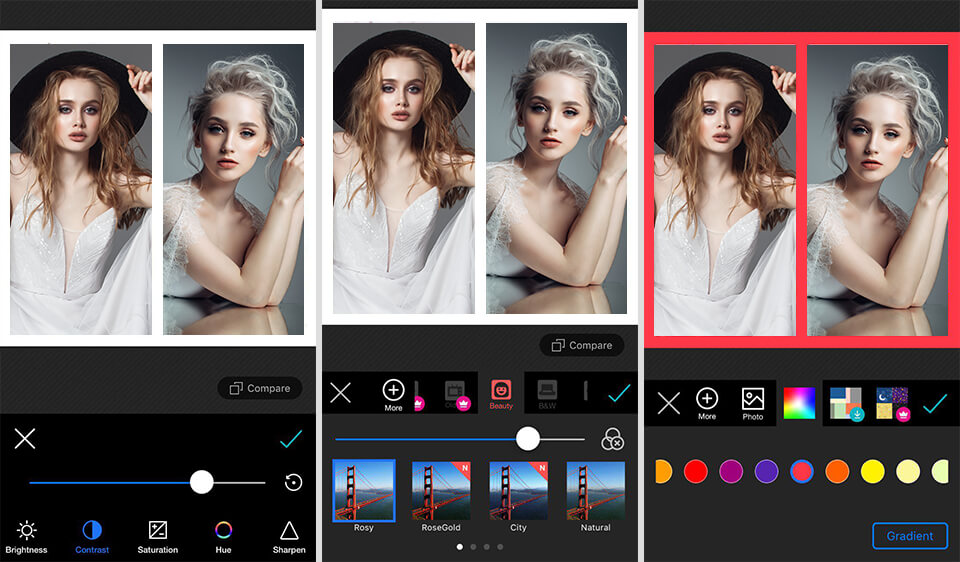Viewport: 960px width, 562px height.
Task: Open Gradient background options
Action: point(910,536)
